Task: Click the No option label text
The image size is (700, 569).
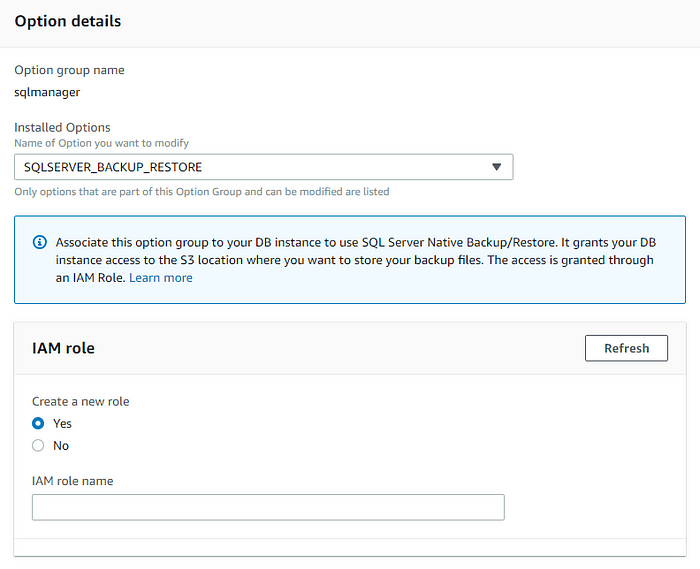Action: click(61, 446)
